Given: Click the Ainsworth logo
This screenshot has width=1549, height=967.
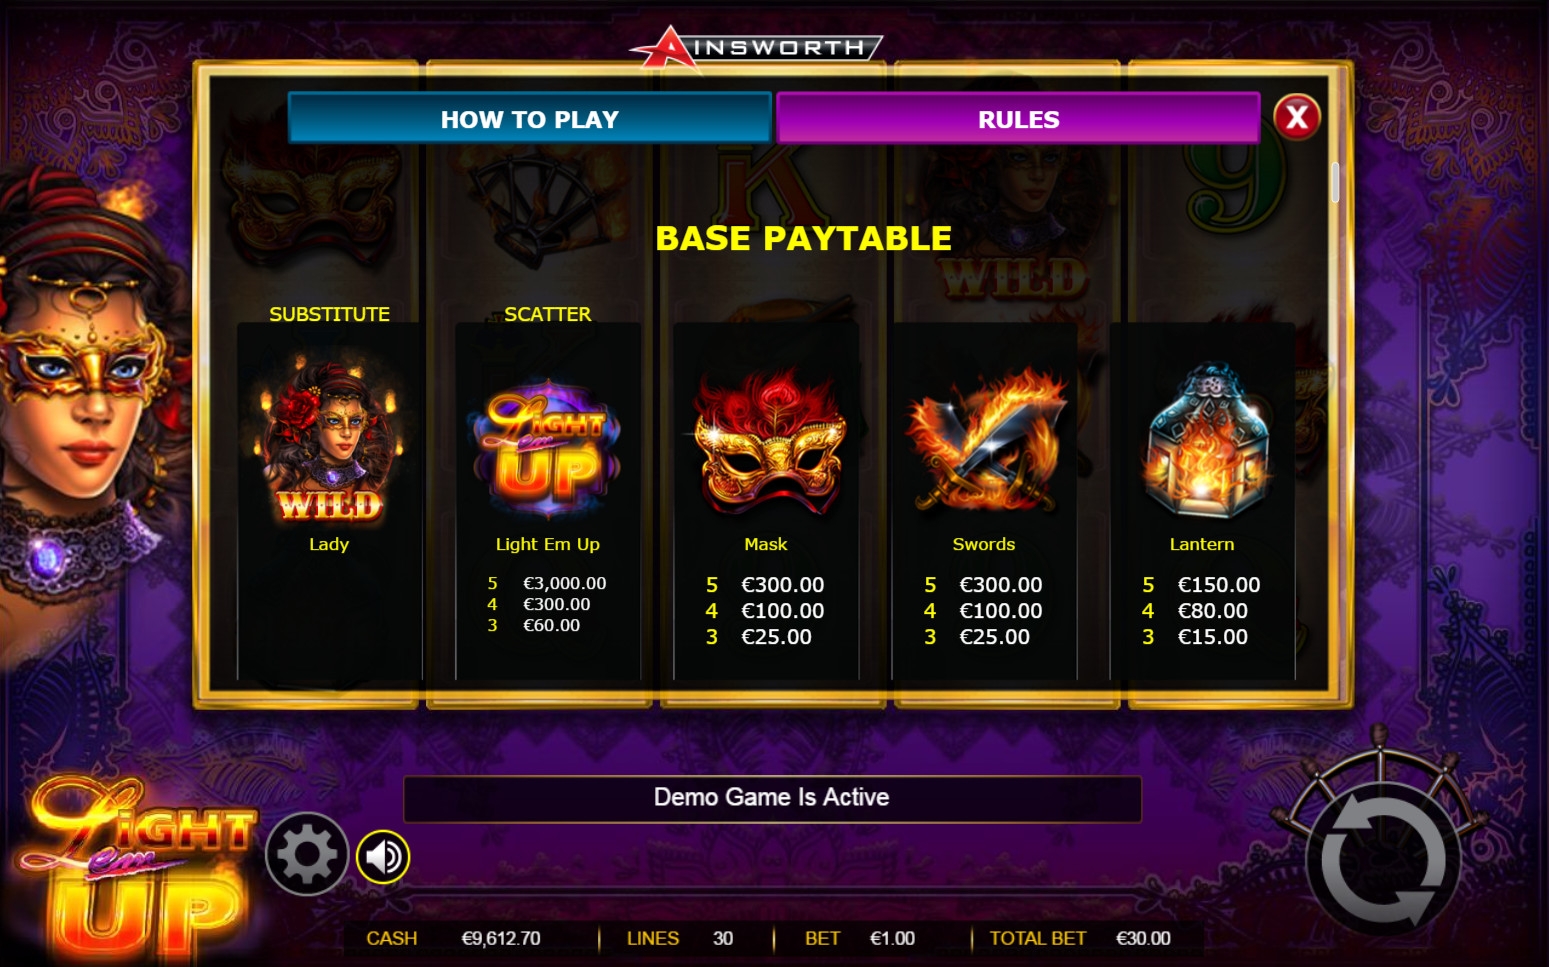Looking at the screenshot, I should coord(756,47).
